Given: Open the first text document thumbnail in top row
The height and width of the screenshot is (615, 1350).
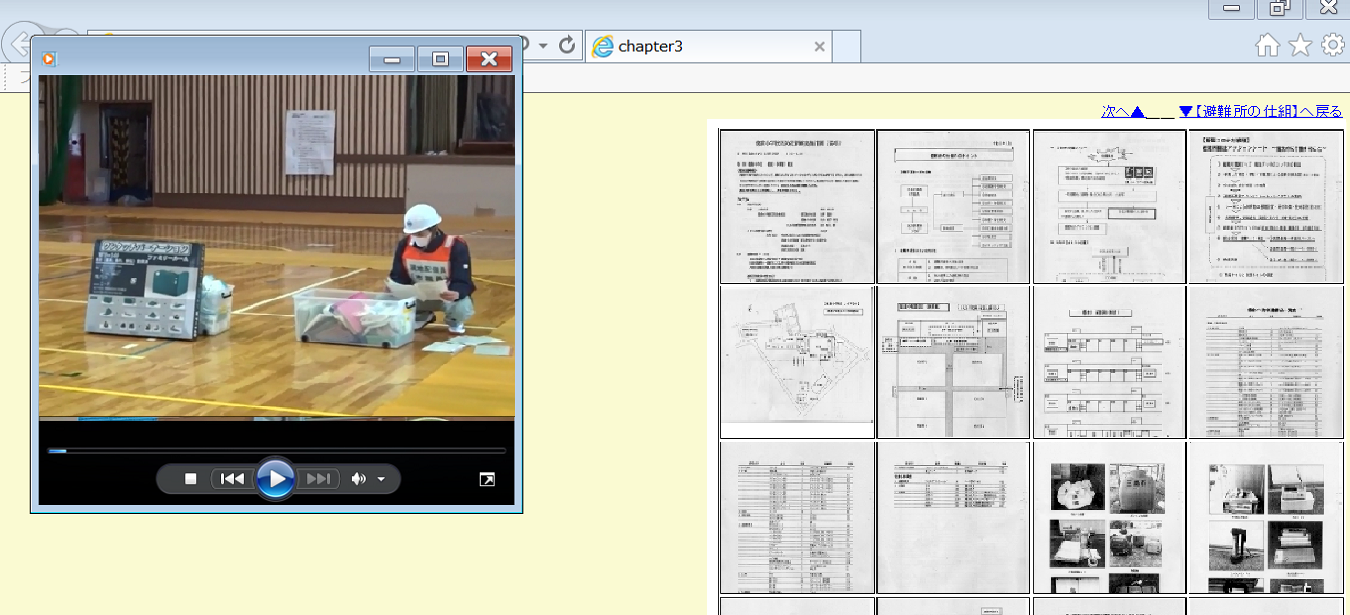Looking at the screenshot, I should [797, 206].
